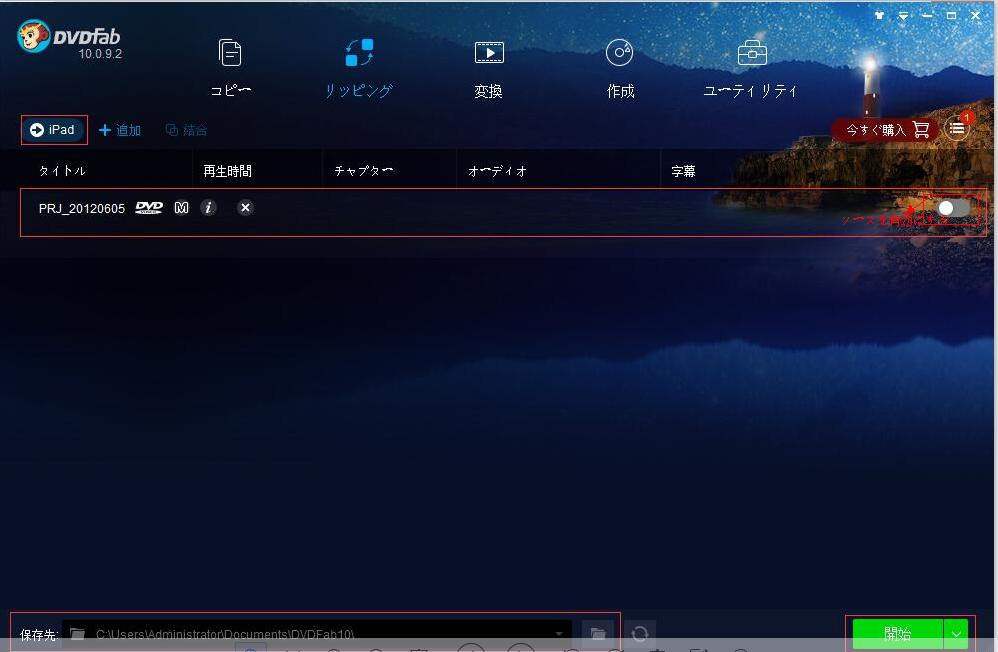Click 追加 to add a source

pos(120,129)
